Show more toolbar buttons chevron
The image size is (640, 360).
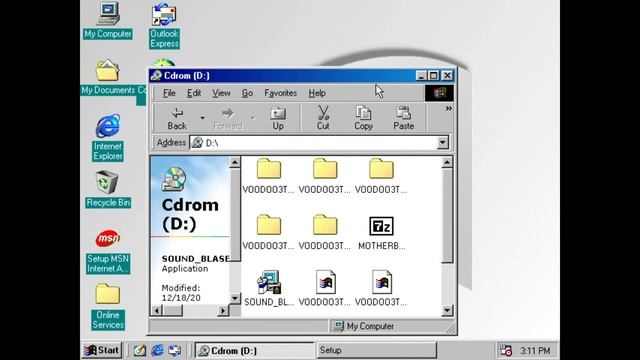448,109
